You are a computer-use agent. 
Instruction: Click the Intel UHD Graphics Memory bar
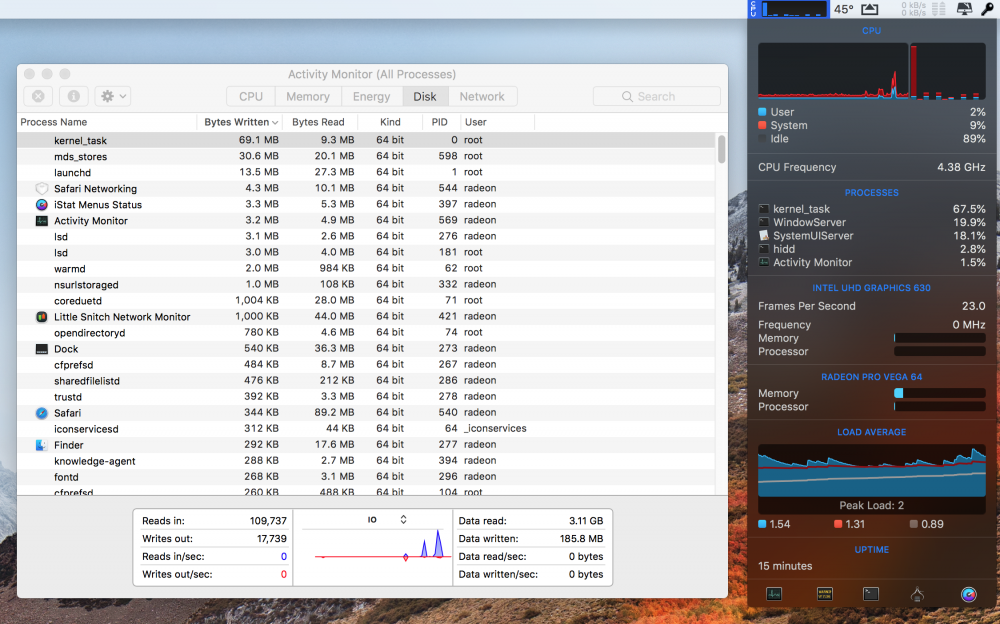[939, 338]
